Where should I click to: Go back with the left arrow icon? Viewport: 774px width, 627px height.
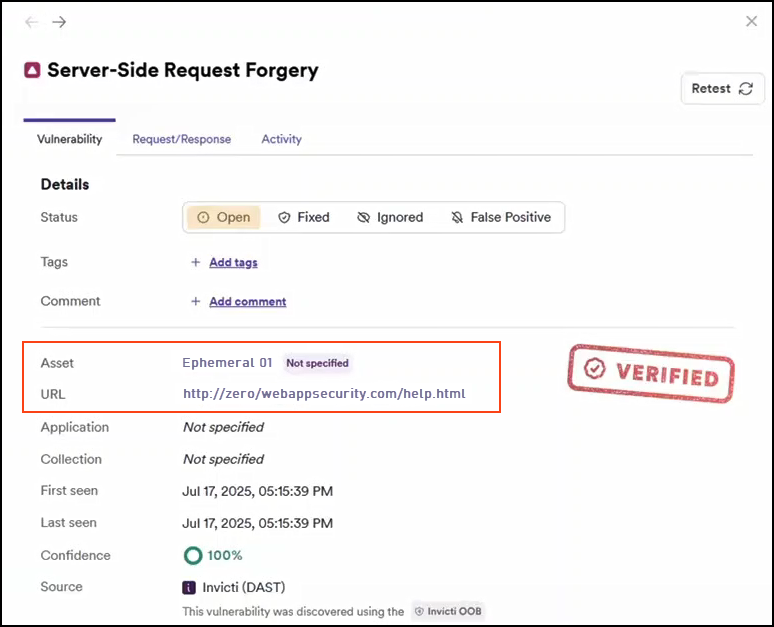tap(32, 22)
